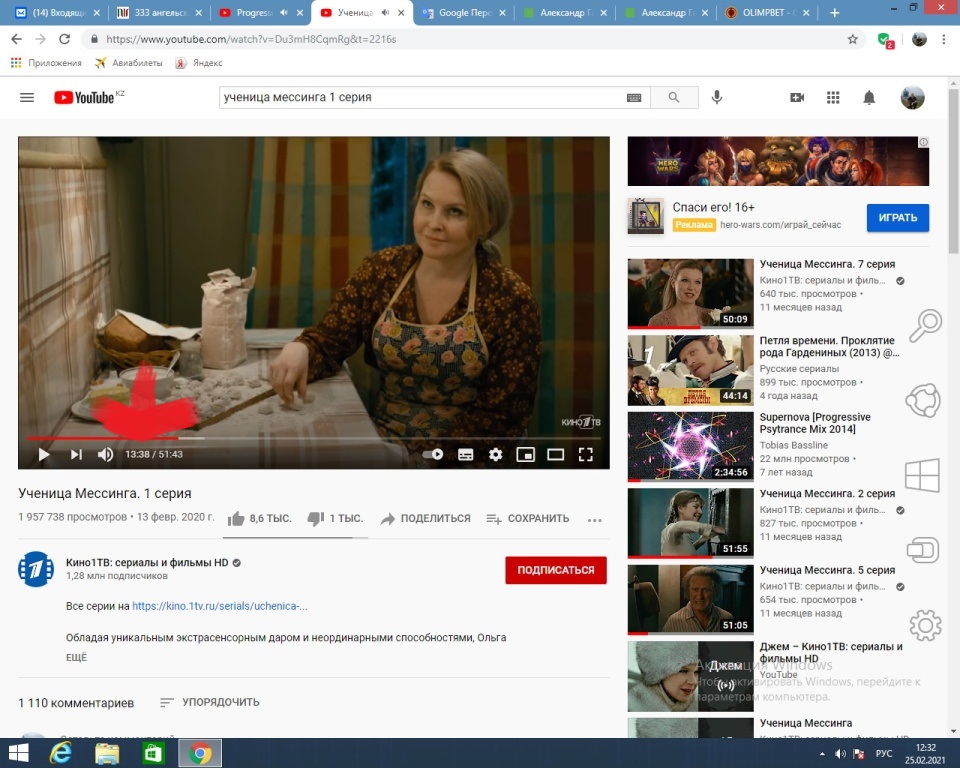Image resolution: width=960 pixels, height=768 pixels.
Task: Go back in browser history
Action: (17, 39)
